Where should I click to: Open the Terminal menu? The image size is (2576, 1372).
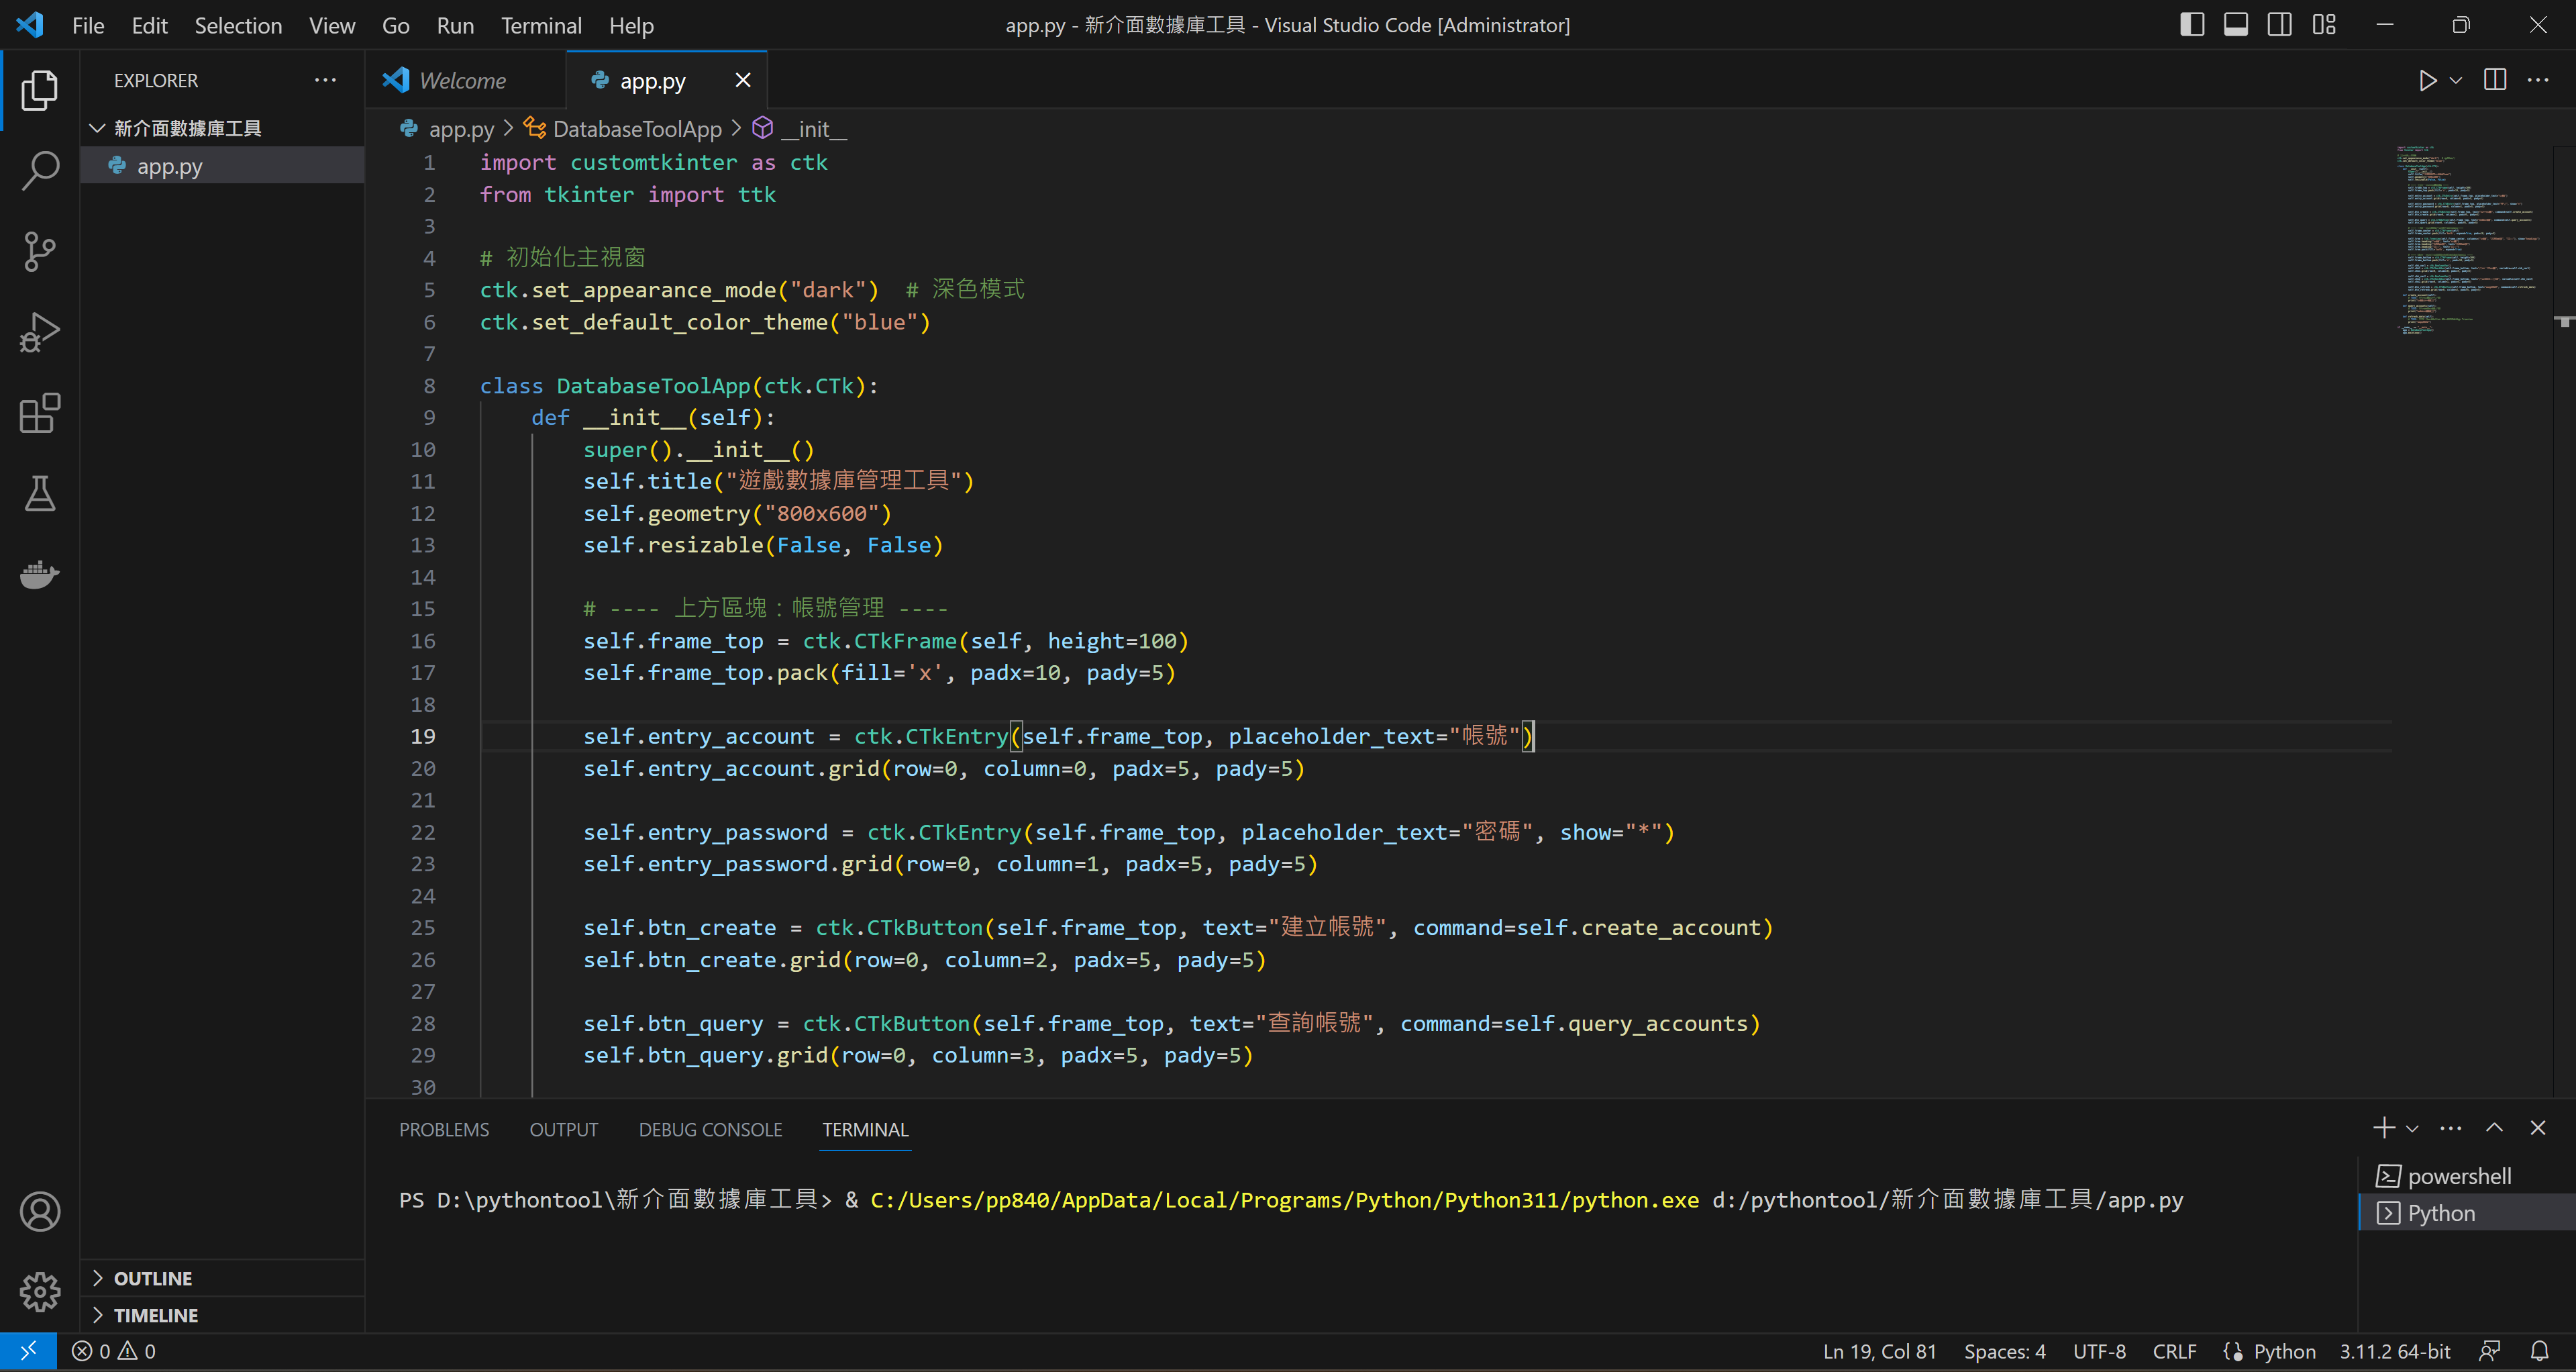click(x=541, y=25)
